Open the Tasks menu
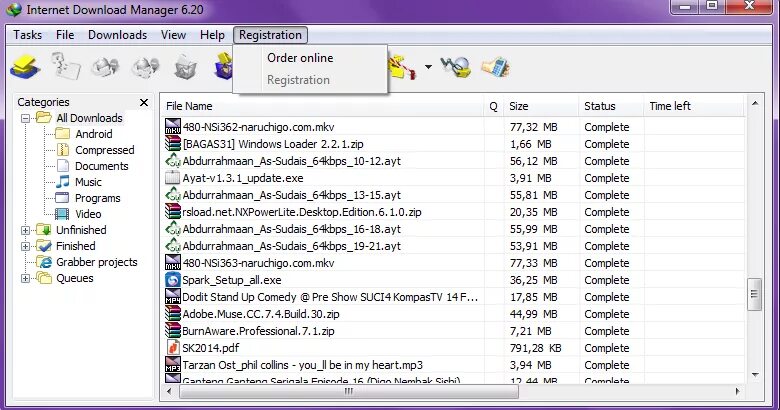This screenshot has height=410, width=780. tap(27, 35)
